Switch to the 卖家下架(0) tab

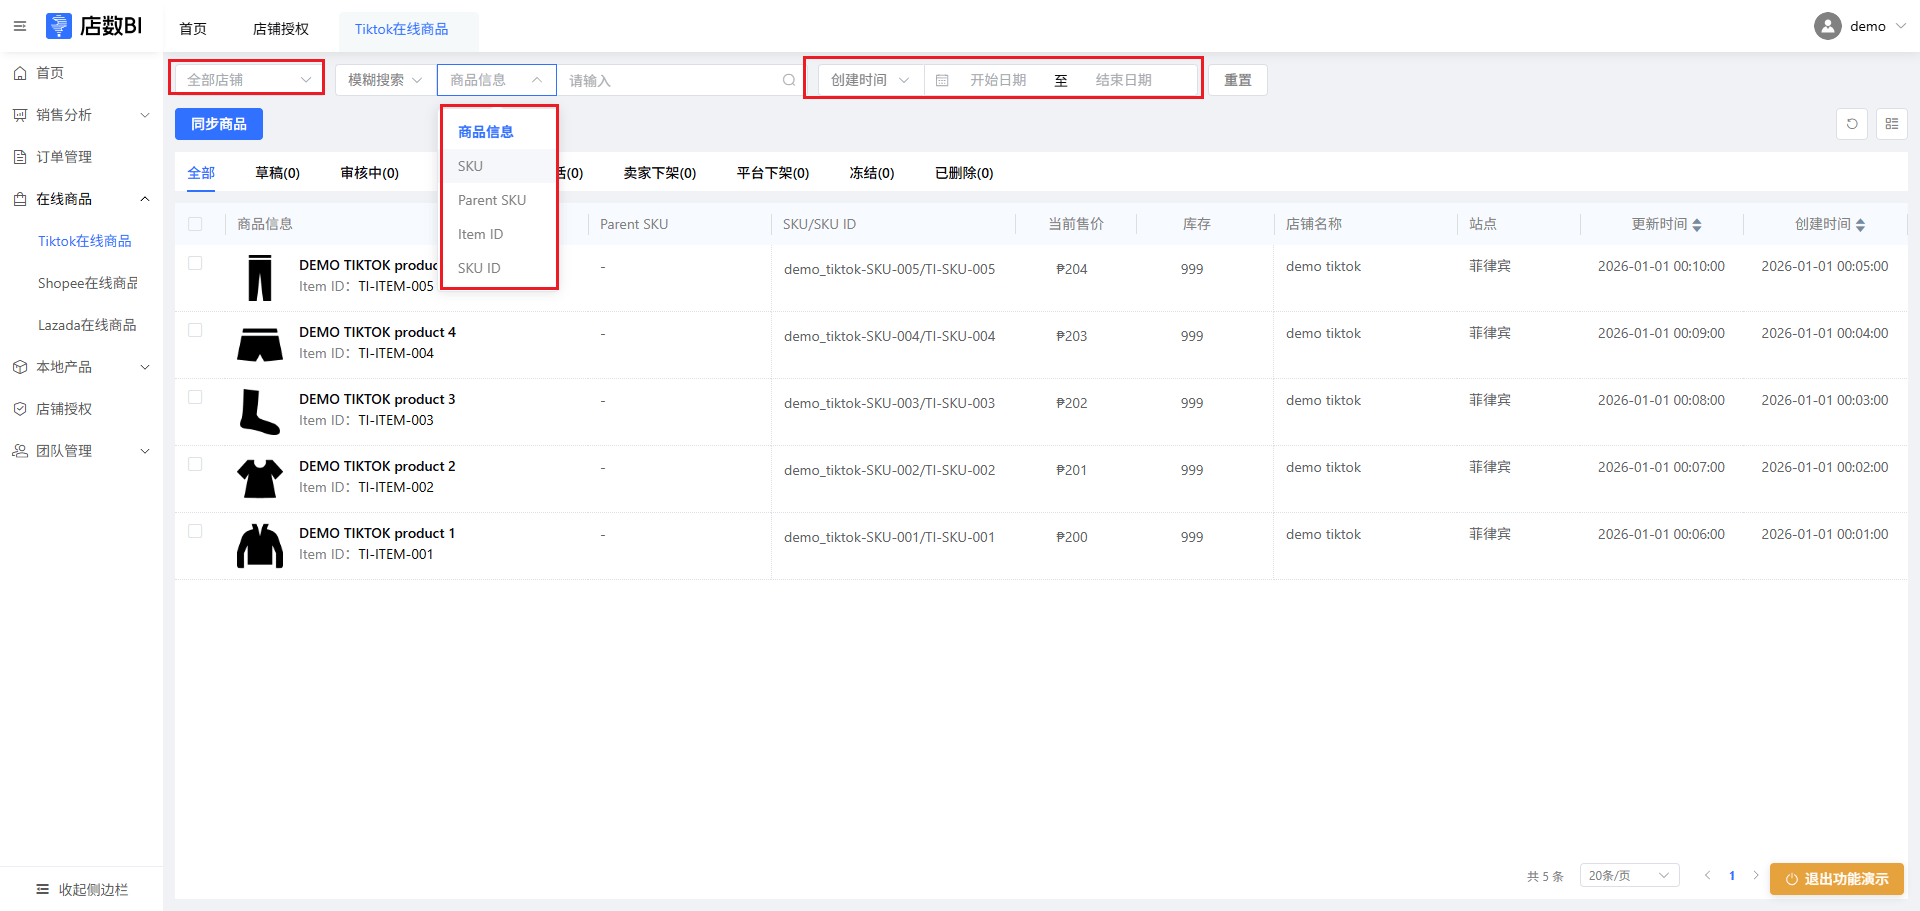click(x=659, y=173)
